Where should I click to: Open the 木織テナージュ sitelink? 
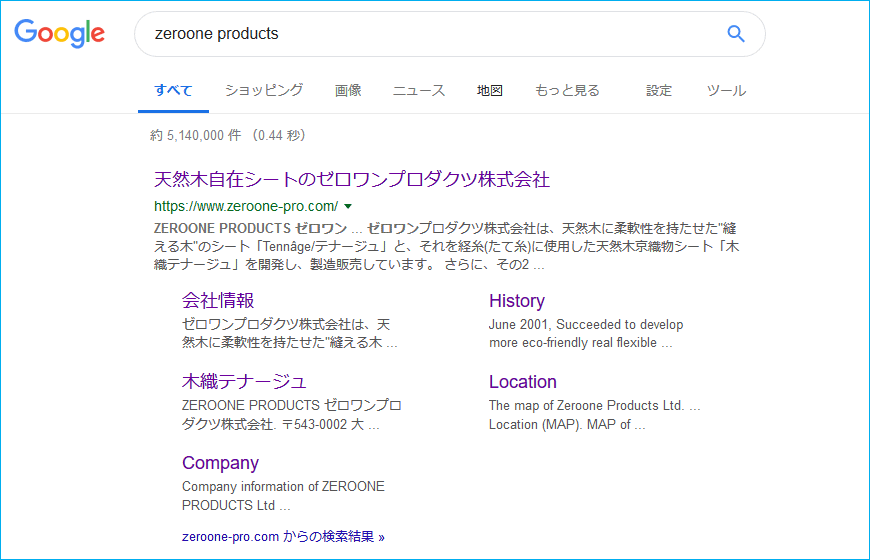coord(244,381)
